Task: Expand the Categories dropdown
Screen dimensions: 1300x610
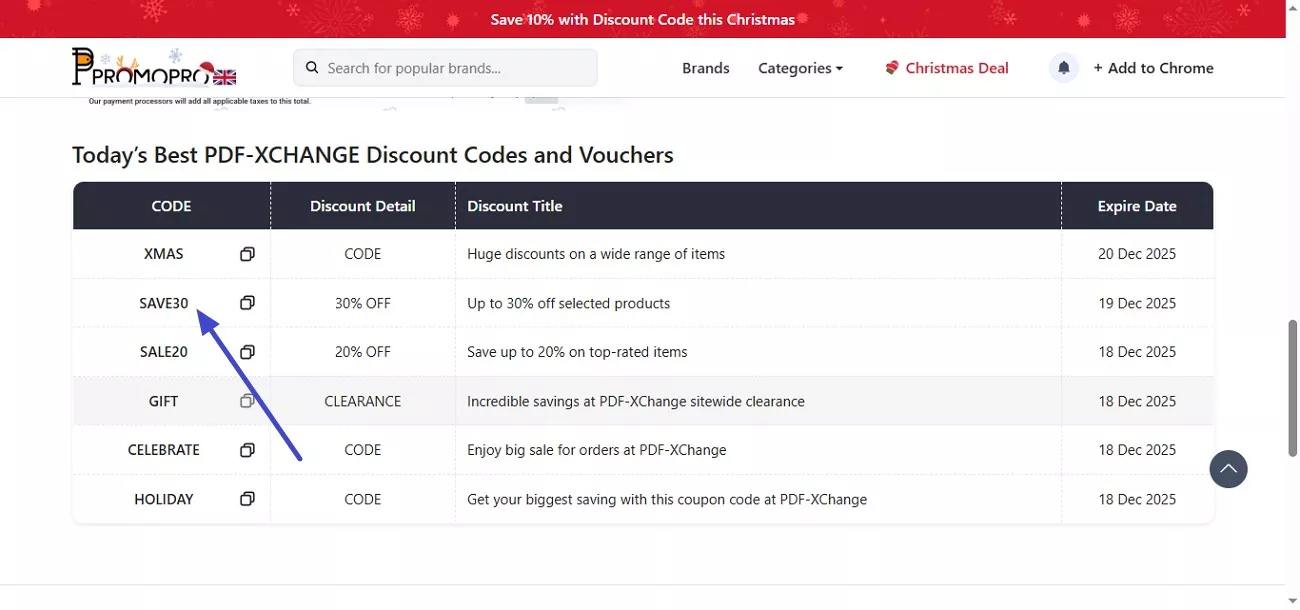Action: click(x=800, y=68)
